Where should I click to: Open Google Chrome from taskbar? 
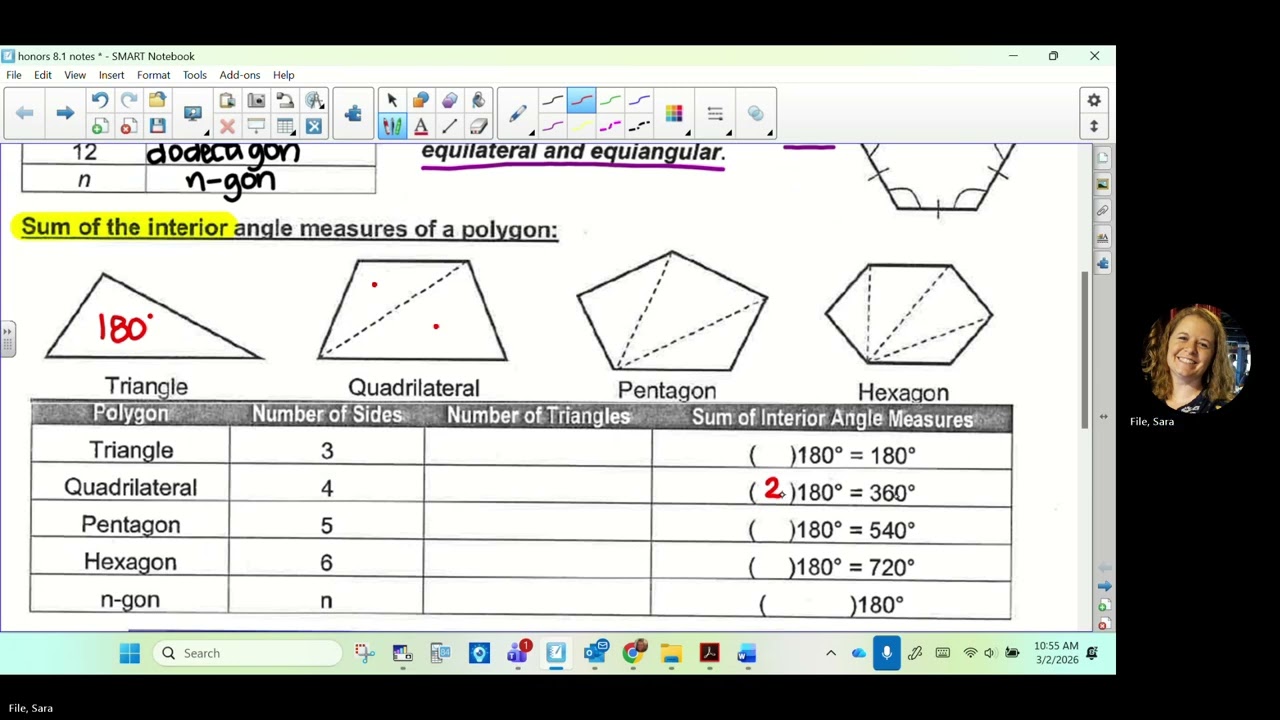point(633,653)
